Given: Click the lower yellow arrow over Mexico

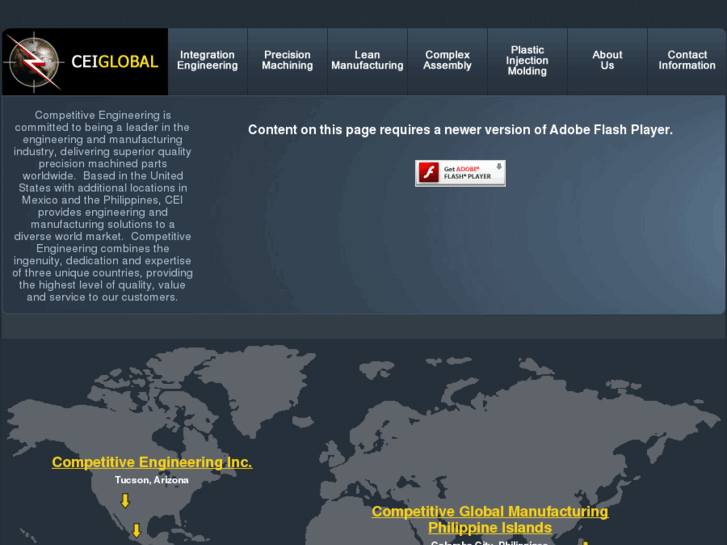Looking at the screenshot, I should pyautogui.click(x=136, y=530).
